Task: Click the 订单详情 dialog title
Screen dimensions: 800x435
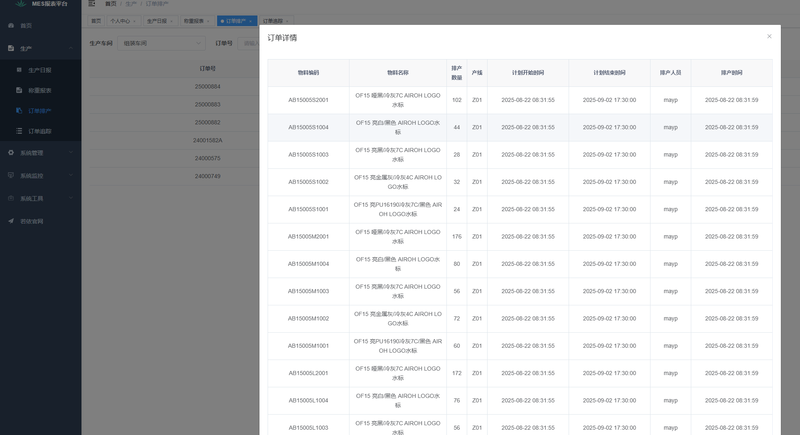Action: [x=282, y=38]
